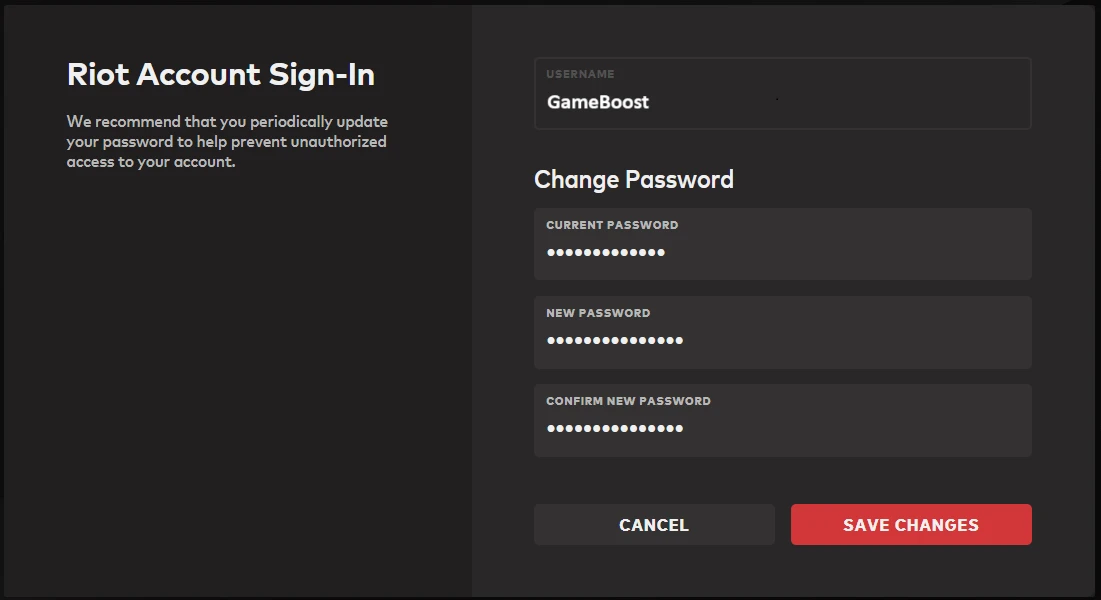Image resolution: width=1101 pixels, height=600 pixels.
Task: Click the word "unauthorized" in the description
Action: pos(338,142)
